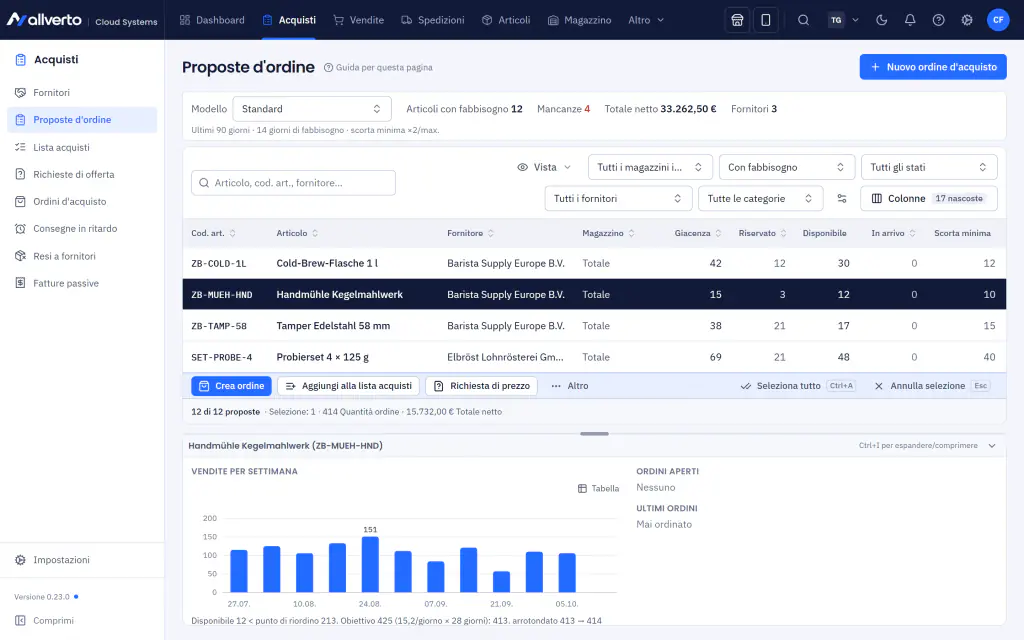Open the Vendite menu
The width and height of the screenshot is (1024, 640).
(x=359, y=20)
